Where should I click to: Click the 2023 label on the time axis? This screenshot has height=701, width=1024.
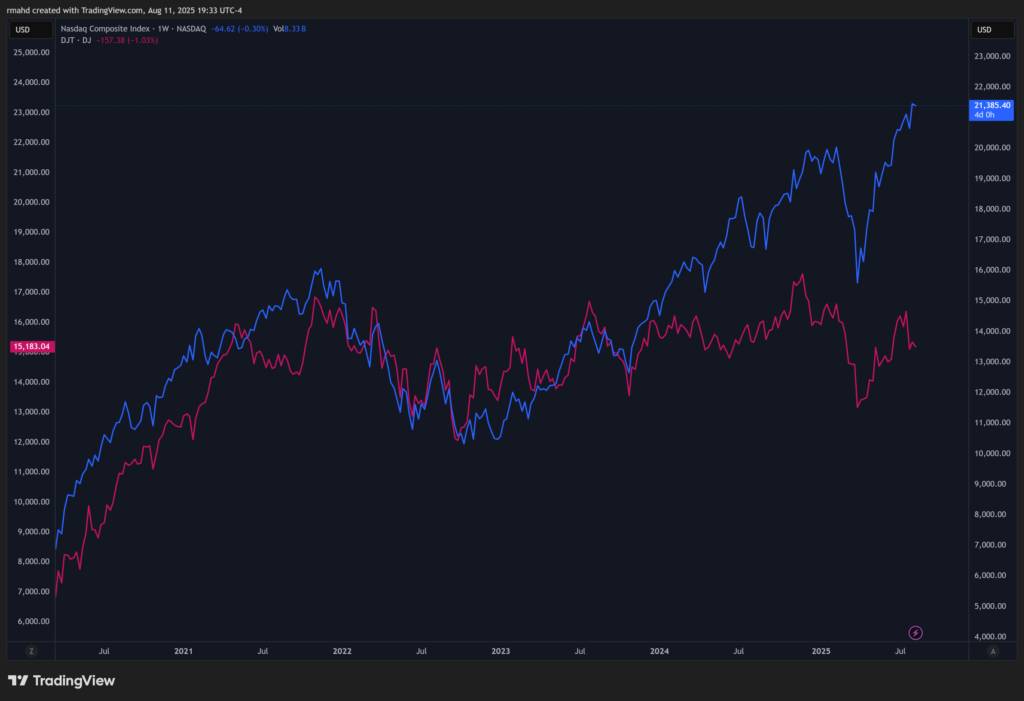(x=501, y=651)
